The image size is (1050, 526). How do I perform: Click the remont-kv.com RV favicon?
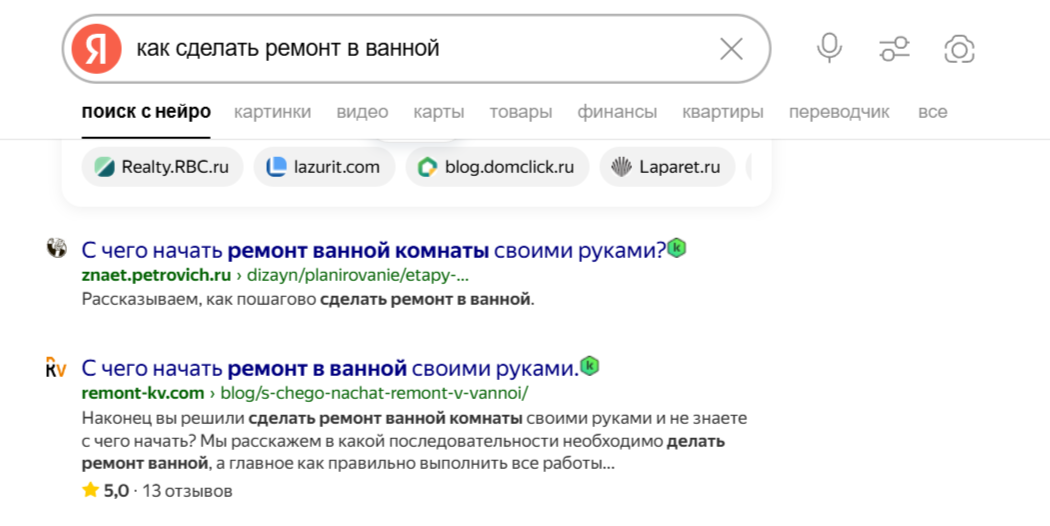(56, 367)
